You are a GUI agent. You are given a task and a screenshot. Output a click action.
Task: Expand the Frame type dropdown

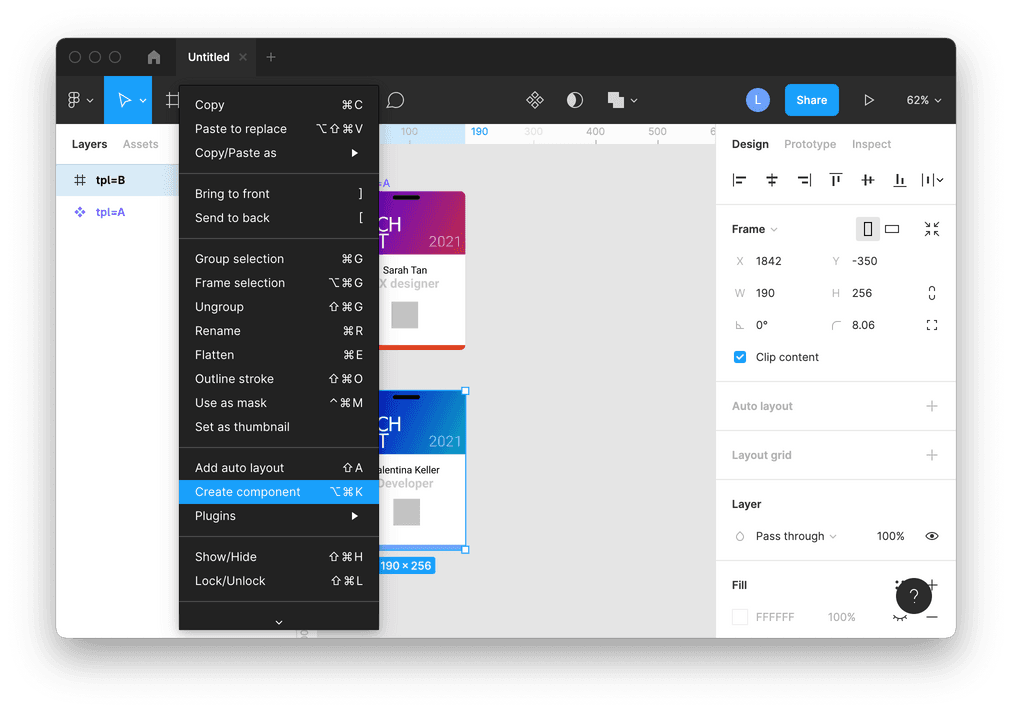pos(755,229)
